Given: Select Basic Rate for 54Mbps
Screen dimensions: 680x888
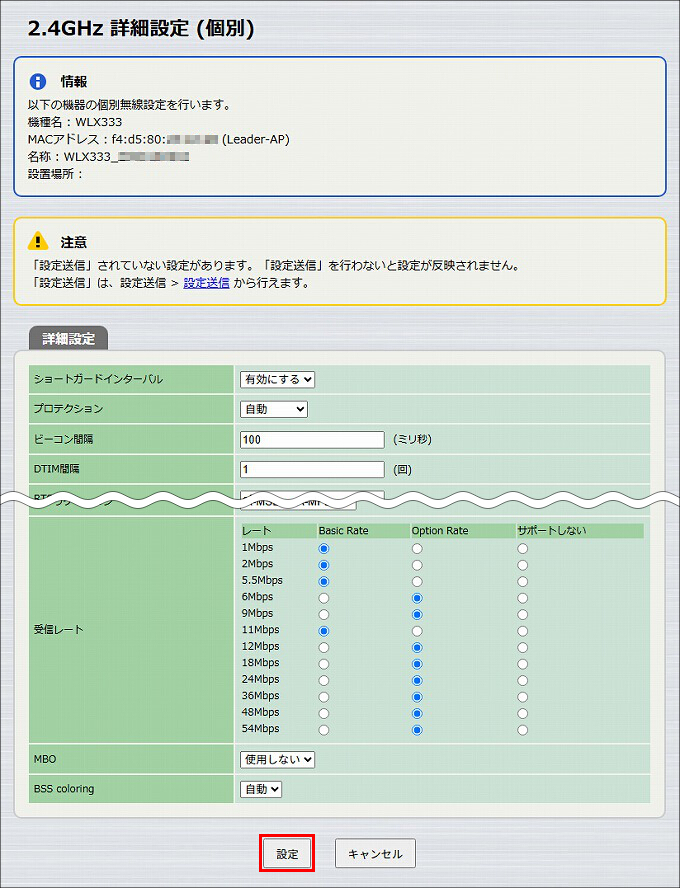Looking at the screenshot, I should click(x=324, y=730).
